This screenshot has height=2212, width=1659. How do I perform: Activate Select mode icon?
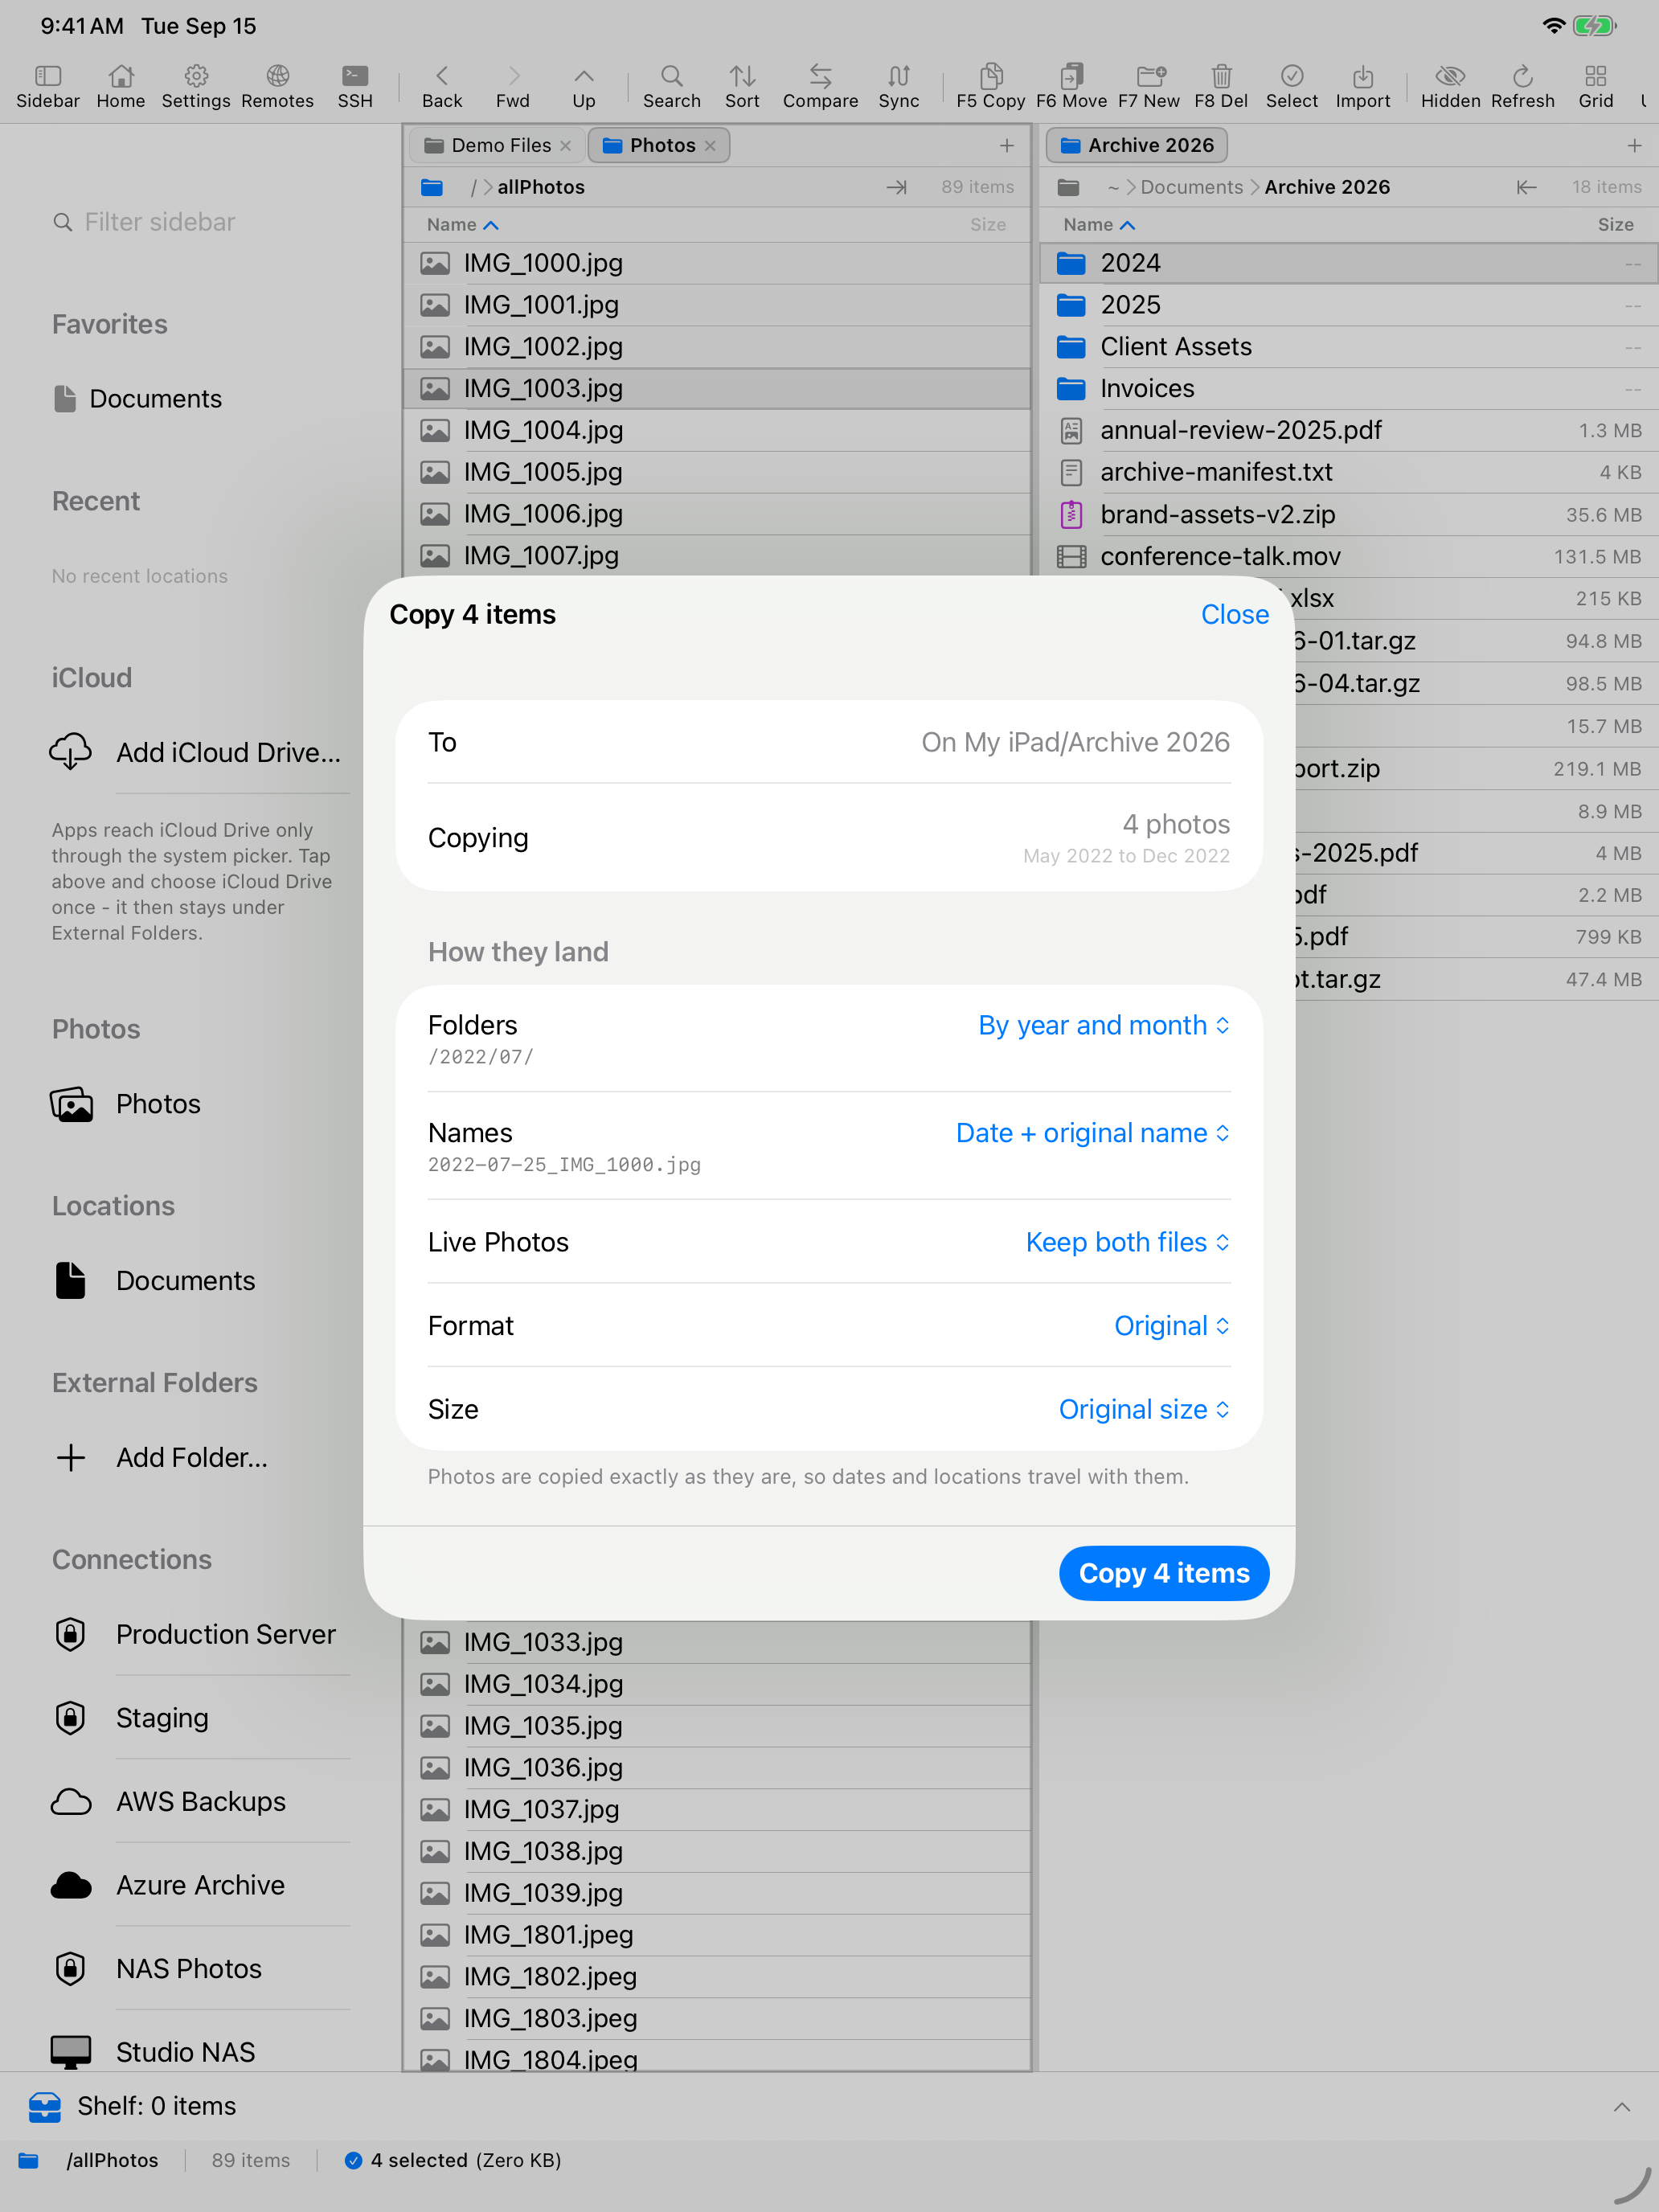(1291, 86)
